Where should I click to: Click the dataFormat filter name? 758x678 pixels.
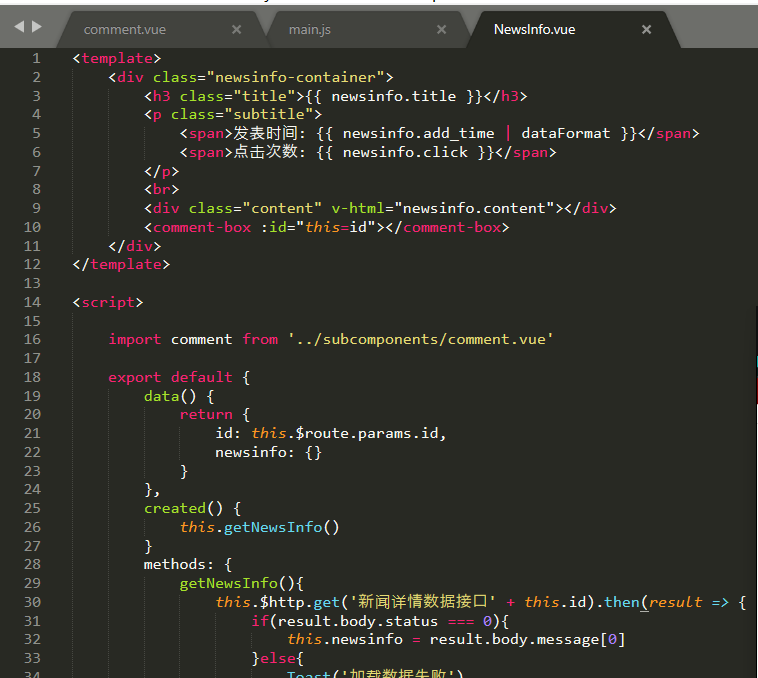566,133
